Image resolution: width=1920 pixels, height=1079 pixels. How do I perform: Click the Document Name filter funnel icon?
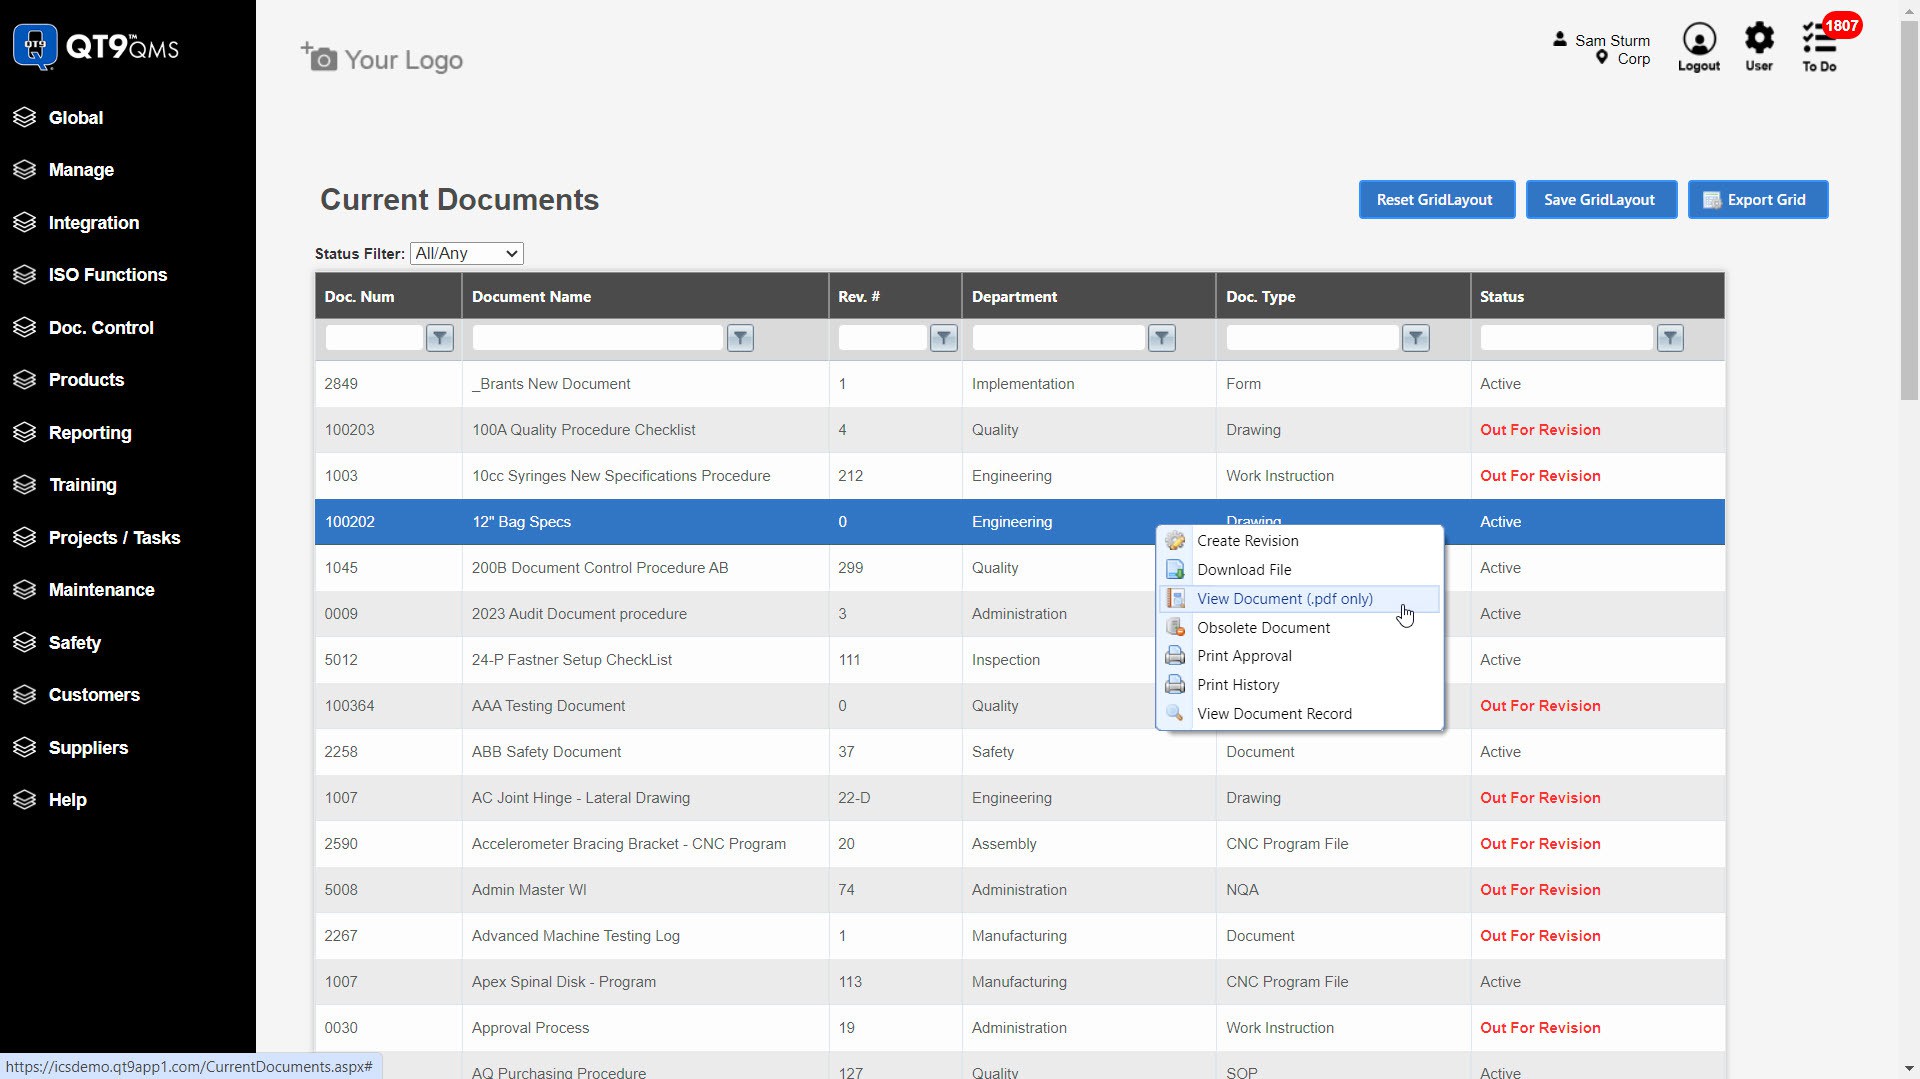740,338
